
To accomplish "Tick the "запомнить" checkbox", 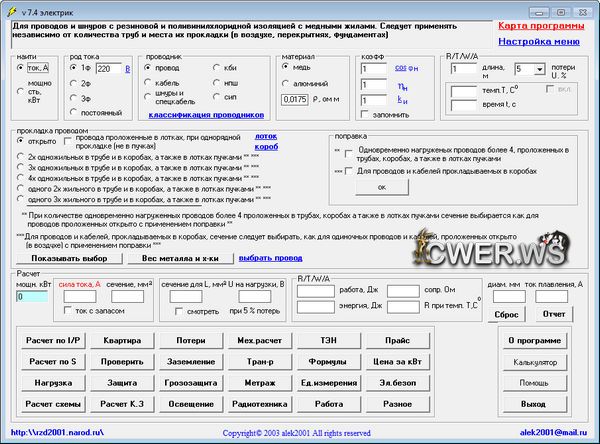I will point(364,116).
